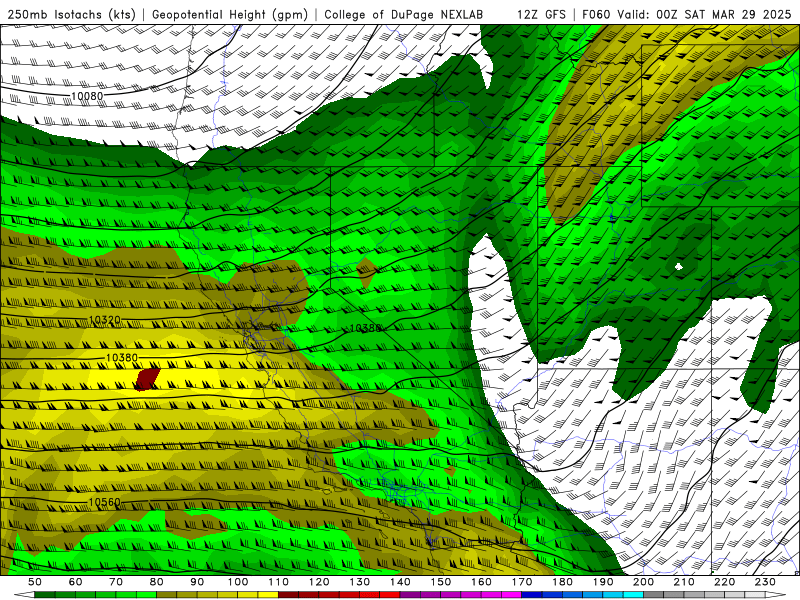Click the dark red jet maximum patch on map
Viewport: 800px width, 600px height.
coord(148,379)
